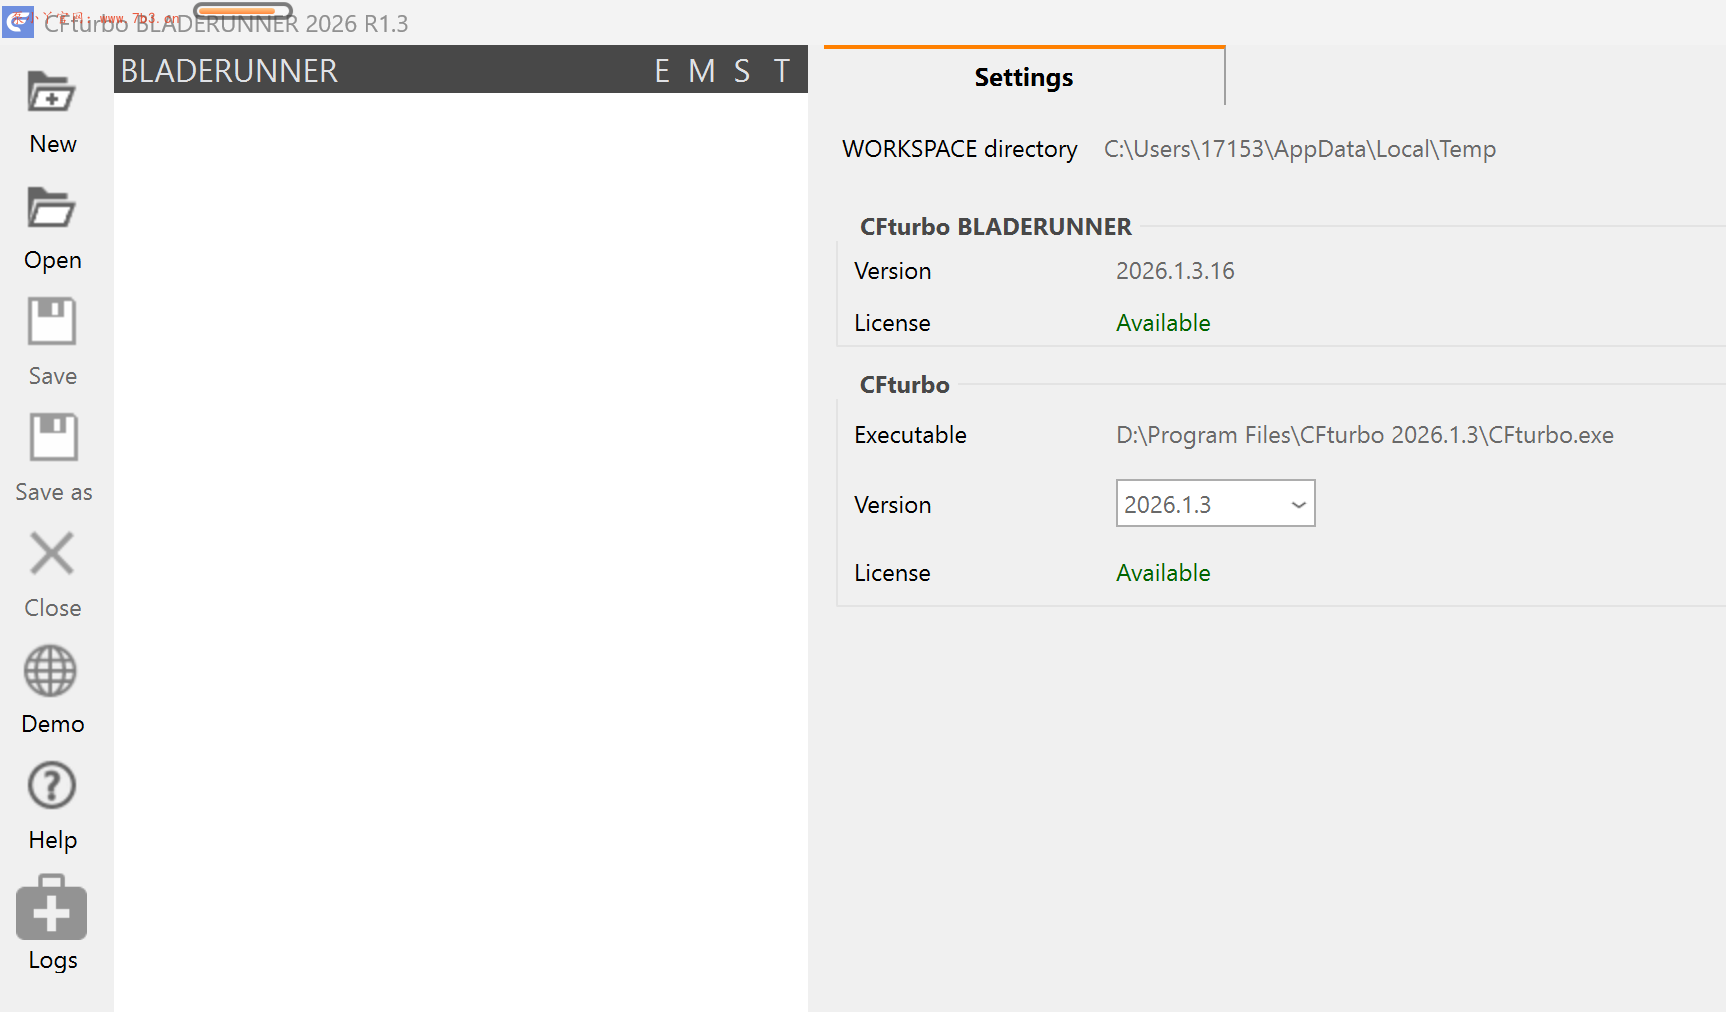Screen dimensions: 1726x1012
Task: Switch to the Settings tab
Action: 1024,77
